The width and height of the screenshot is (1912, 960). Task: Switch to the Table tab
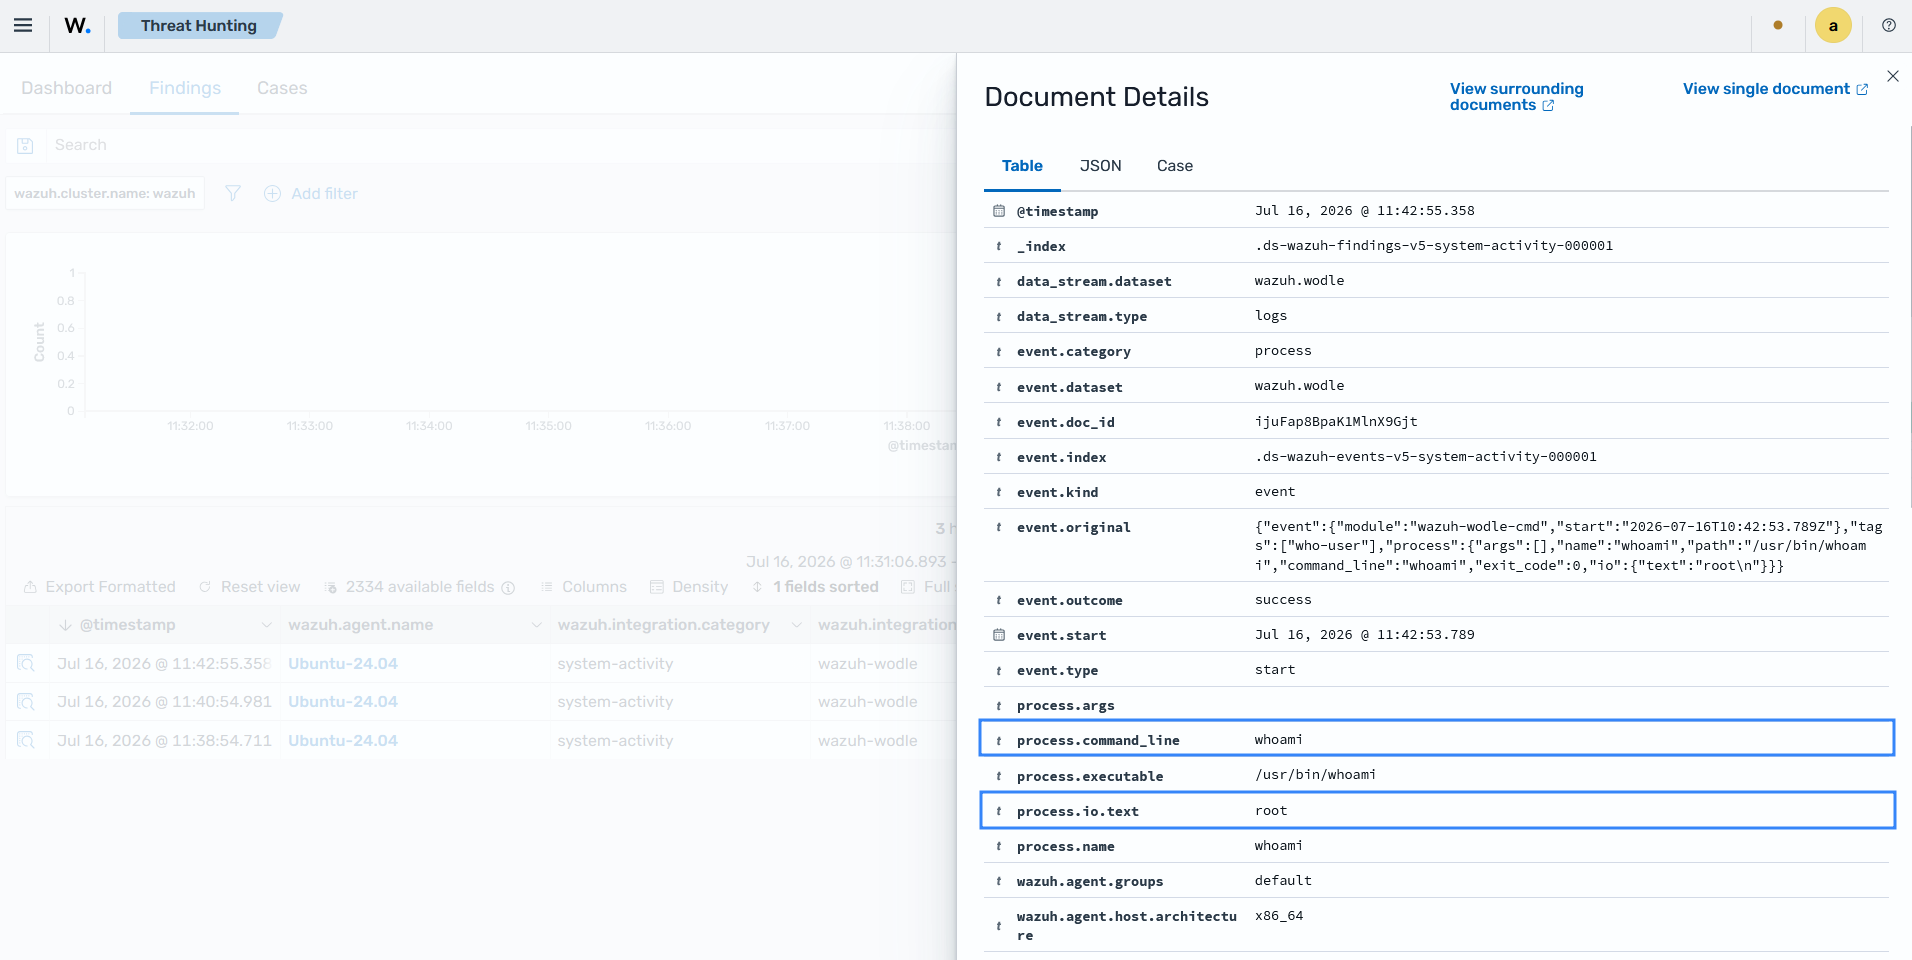[x=1022, y=166]
